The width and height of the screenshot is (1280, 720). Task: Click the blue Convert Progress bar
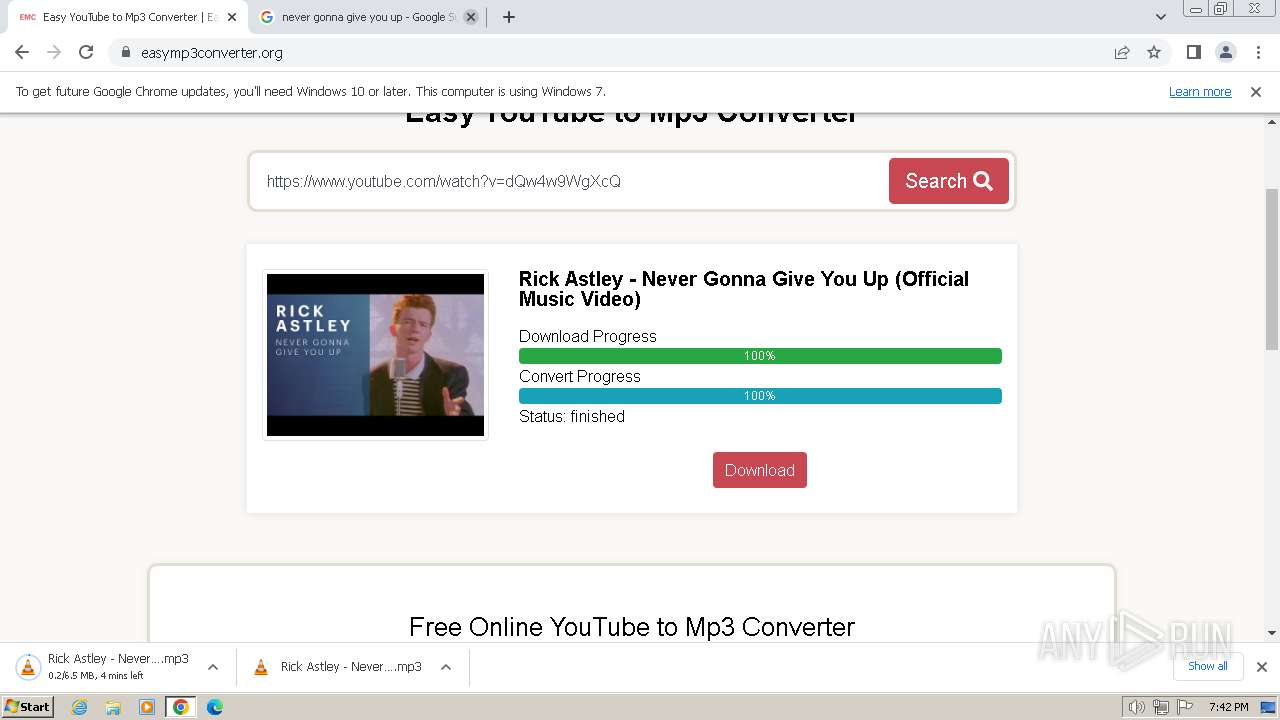tap(760, 396)
